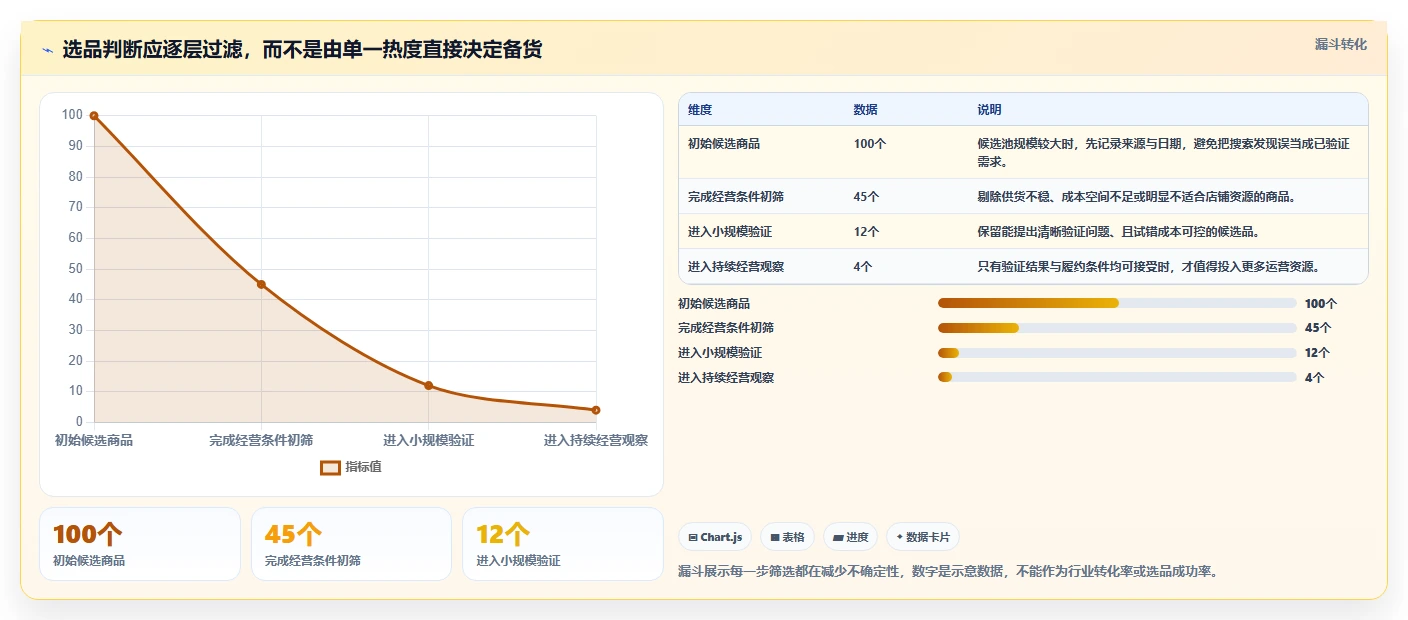Click the 100个 value beside the progress bar
The image size is (1408, 620).
click(1321, 303)
